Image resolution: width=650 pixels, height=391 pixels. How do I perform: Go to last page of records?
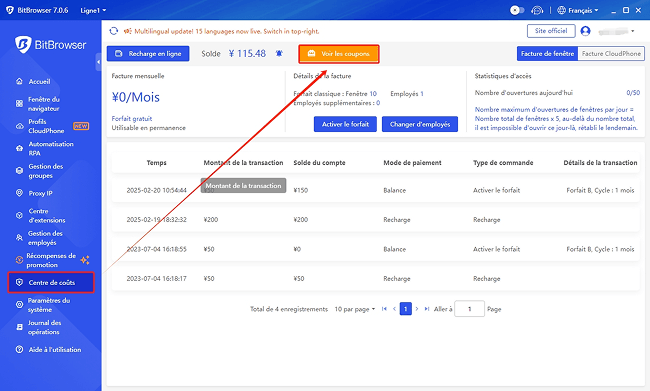coord(427,308)
